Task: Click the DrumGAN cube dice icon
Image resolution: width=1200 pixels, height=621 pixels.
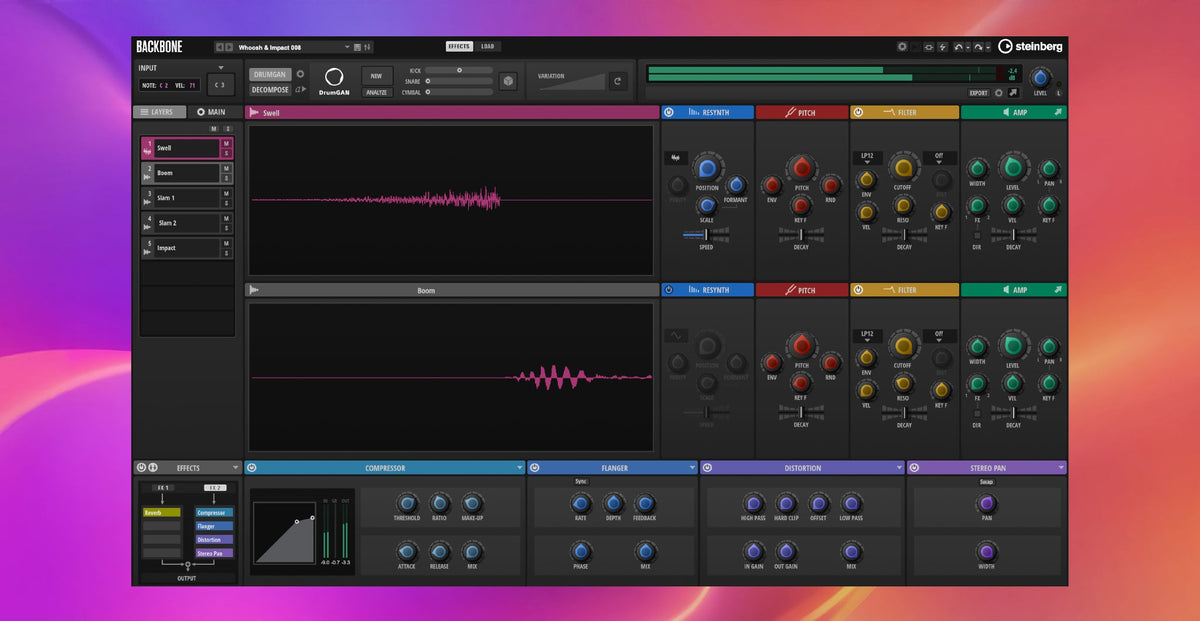Action: 508,81
